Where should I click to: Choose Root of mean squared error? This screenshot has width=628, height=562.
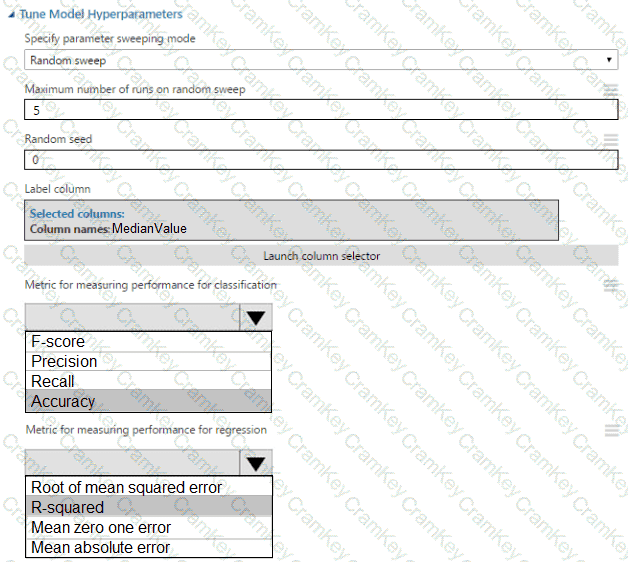149,487
